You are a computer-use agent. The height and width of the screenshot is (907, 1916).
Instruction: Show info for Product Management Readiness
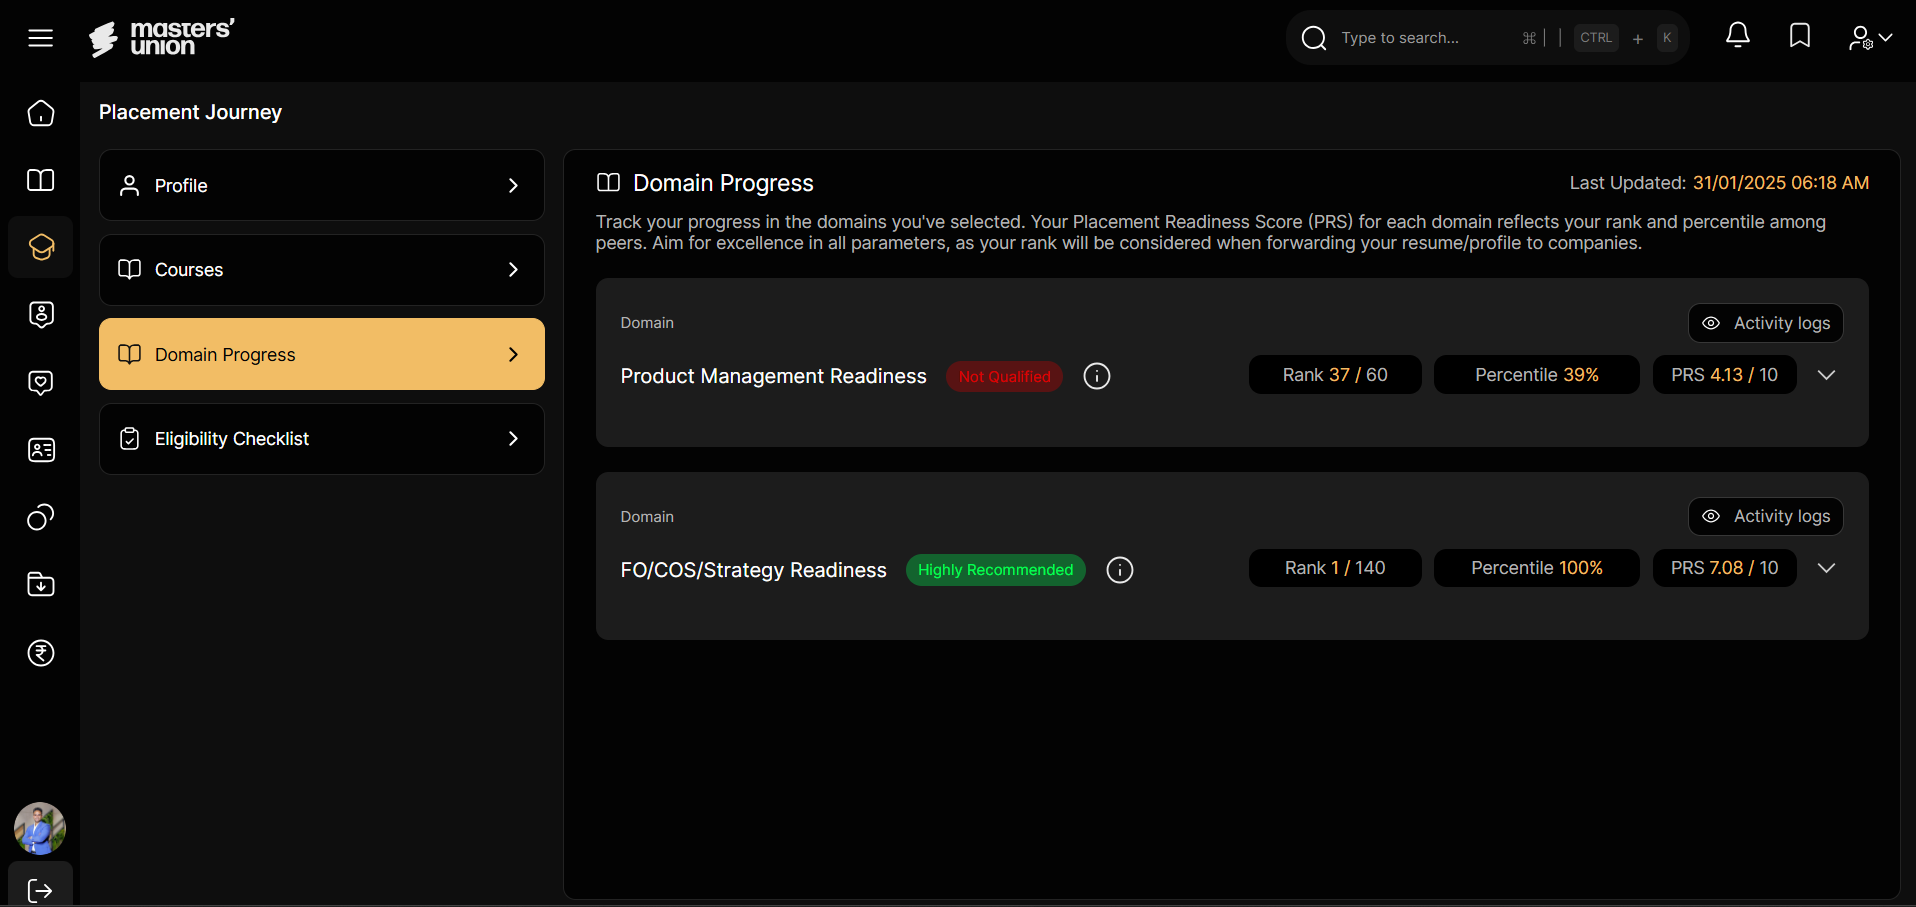pos(1097,376)
